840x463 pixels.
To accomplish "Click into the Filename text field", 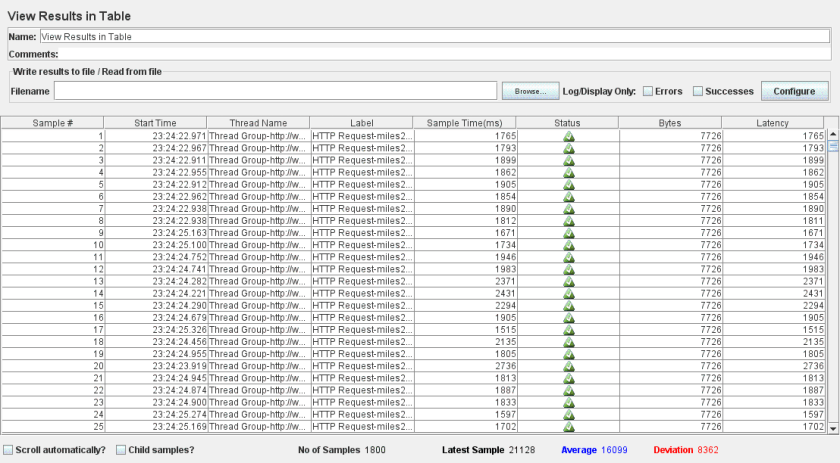I will (x=275, y=91).
